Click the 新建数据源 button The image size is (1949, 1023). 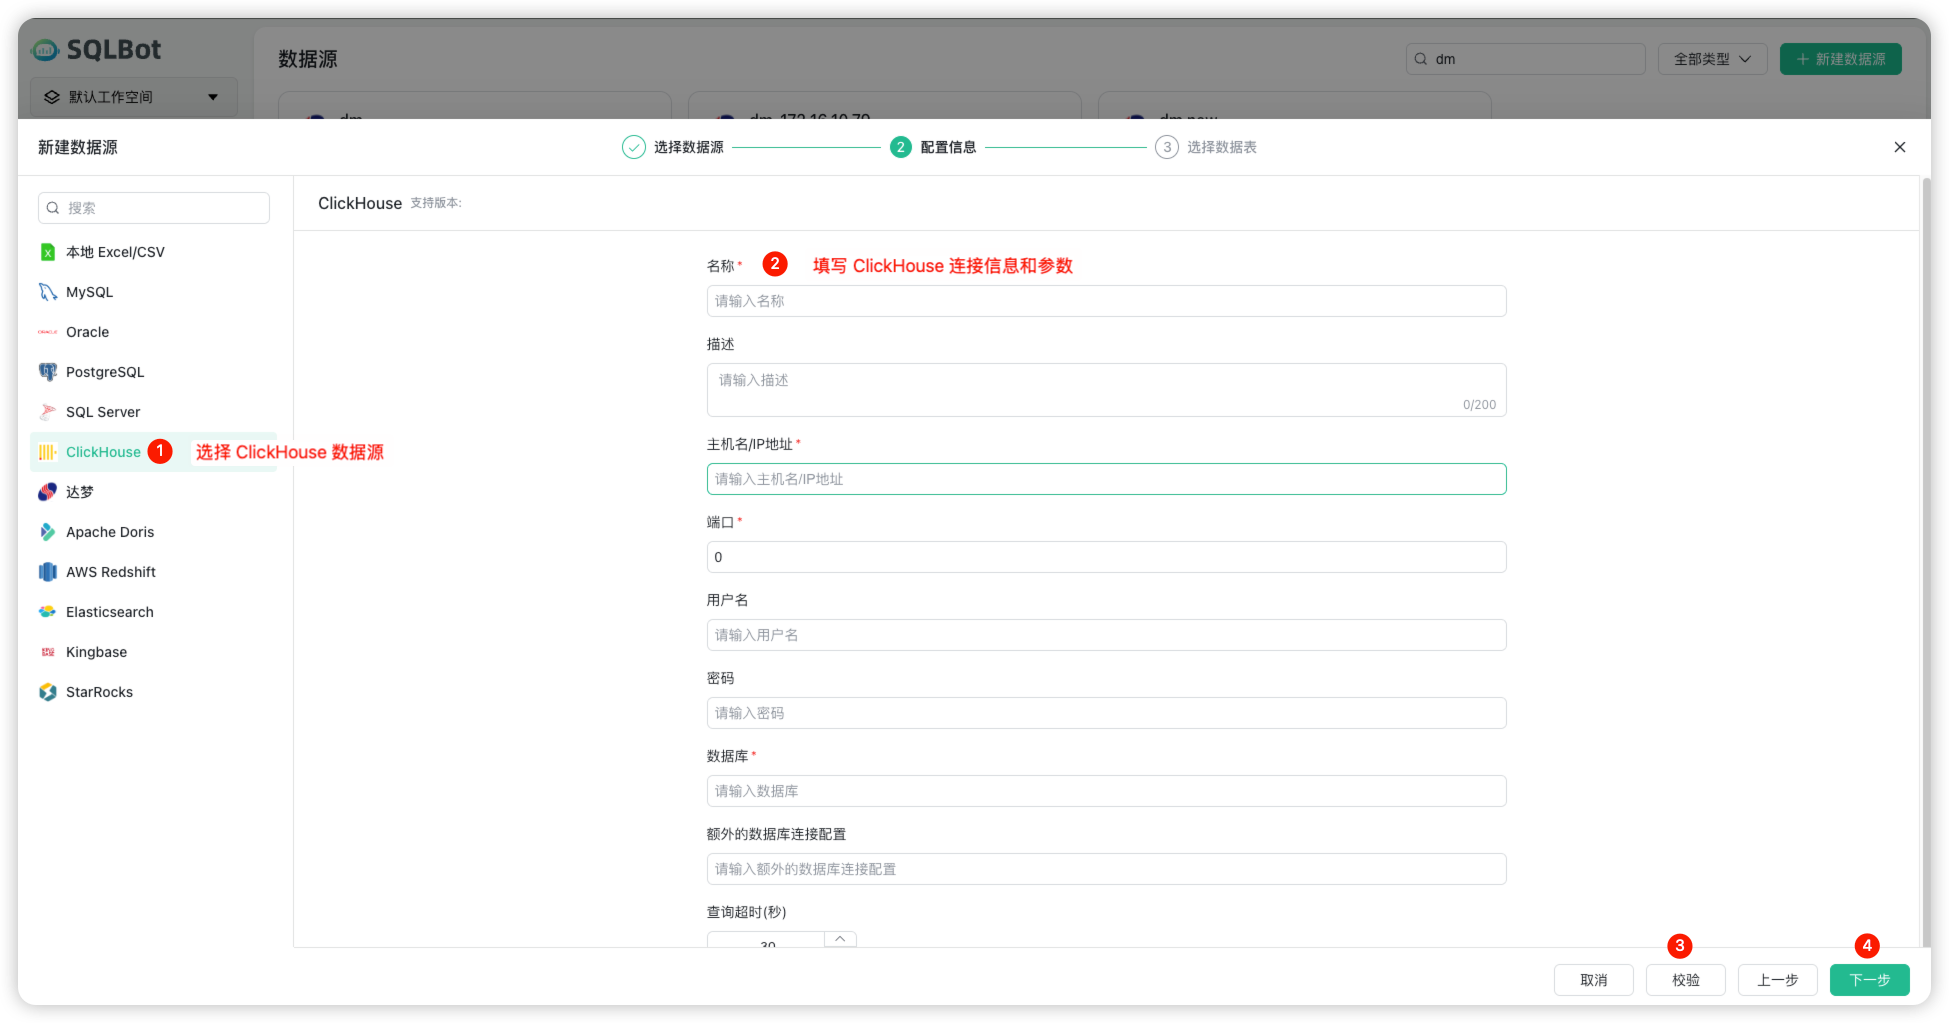1840,58
